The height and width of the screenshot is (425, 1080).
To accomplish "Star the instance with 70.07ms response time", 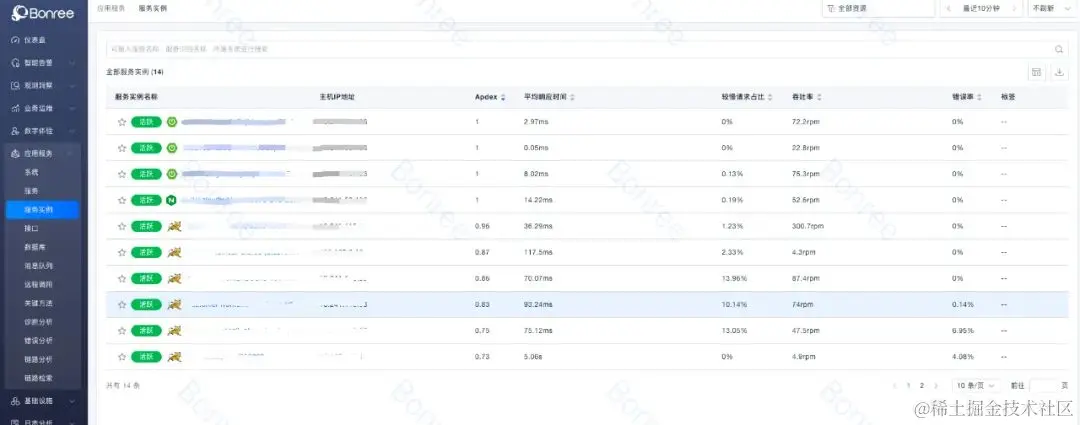I will click(x=122, y=278).
